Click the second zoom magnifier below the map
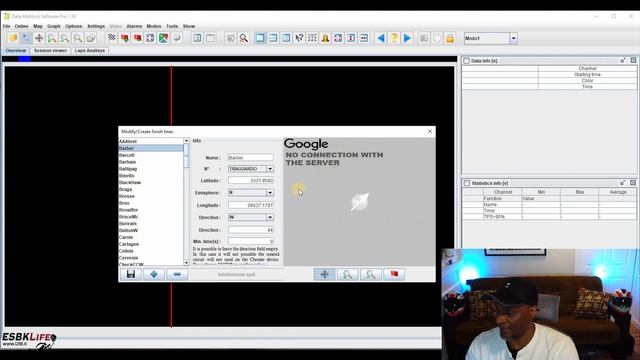 tap(371, 274)
